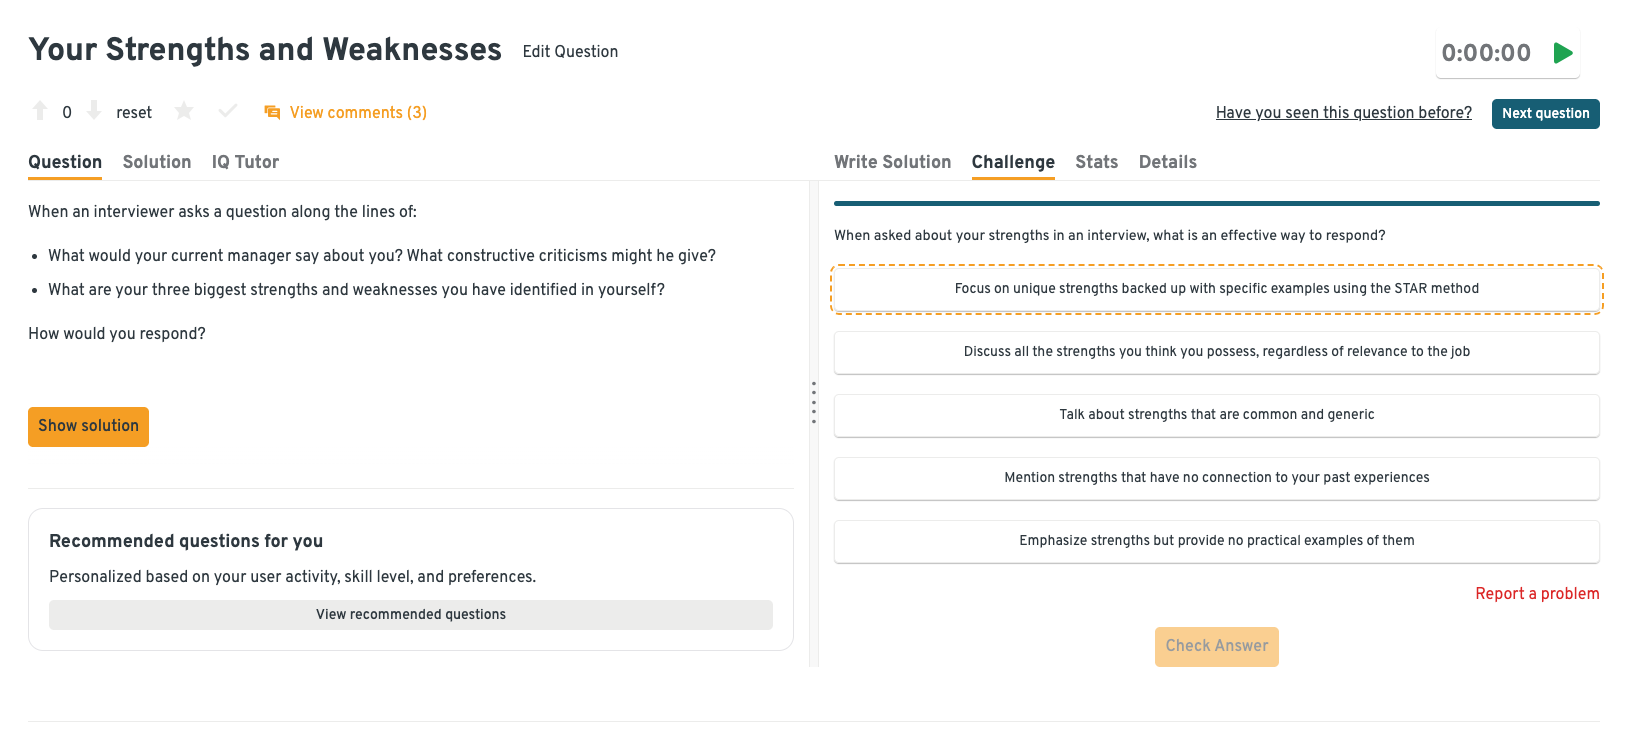
Task: Downvote the question with the down arrow
Action: click(94, 111)
